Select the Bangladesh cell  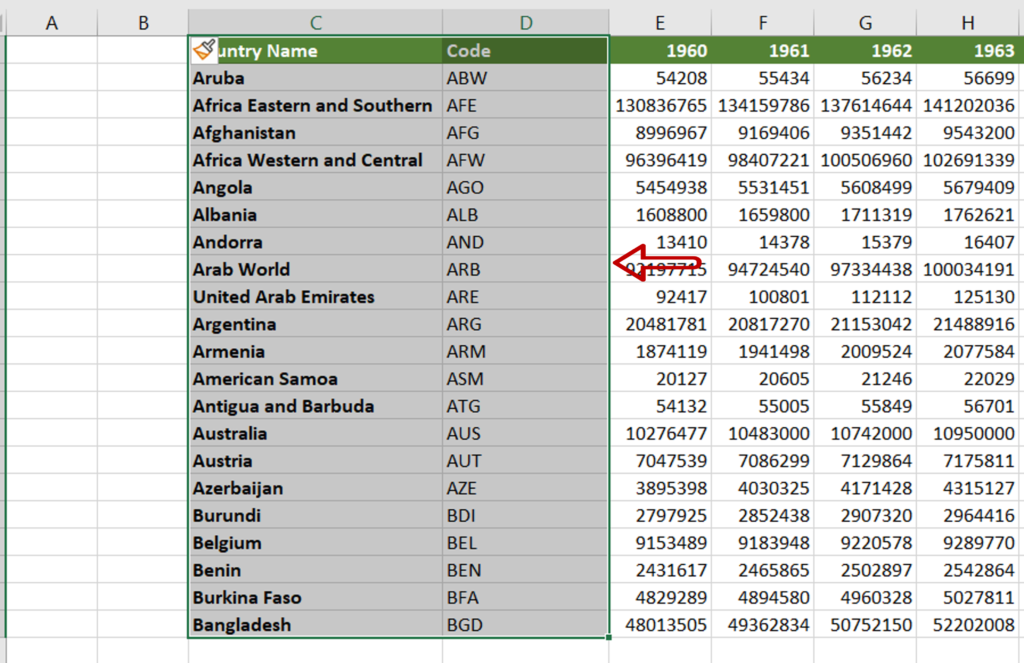315,625
